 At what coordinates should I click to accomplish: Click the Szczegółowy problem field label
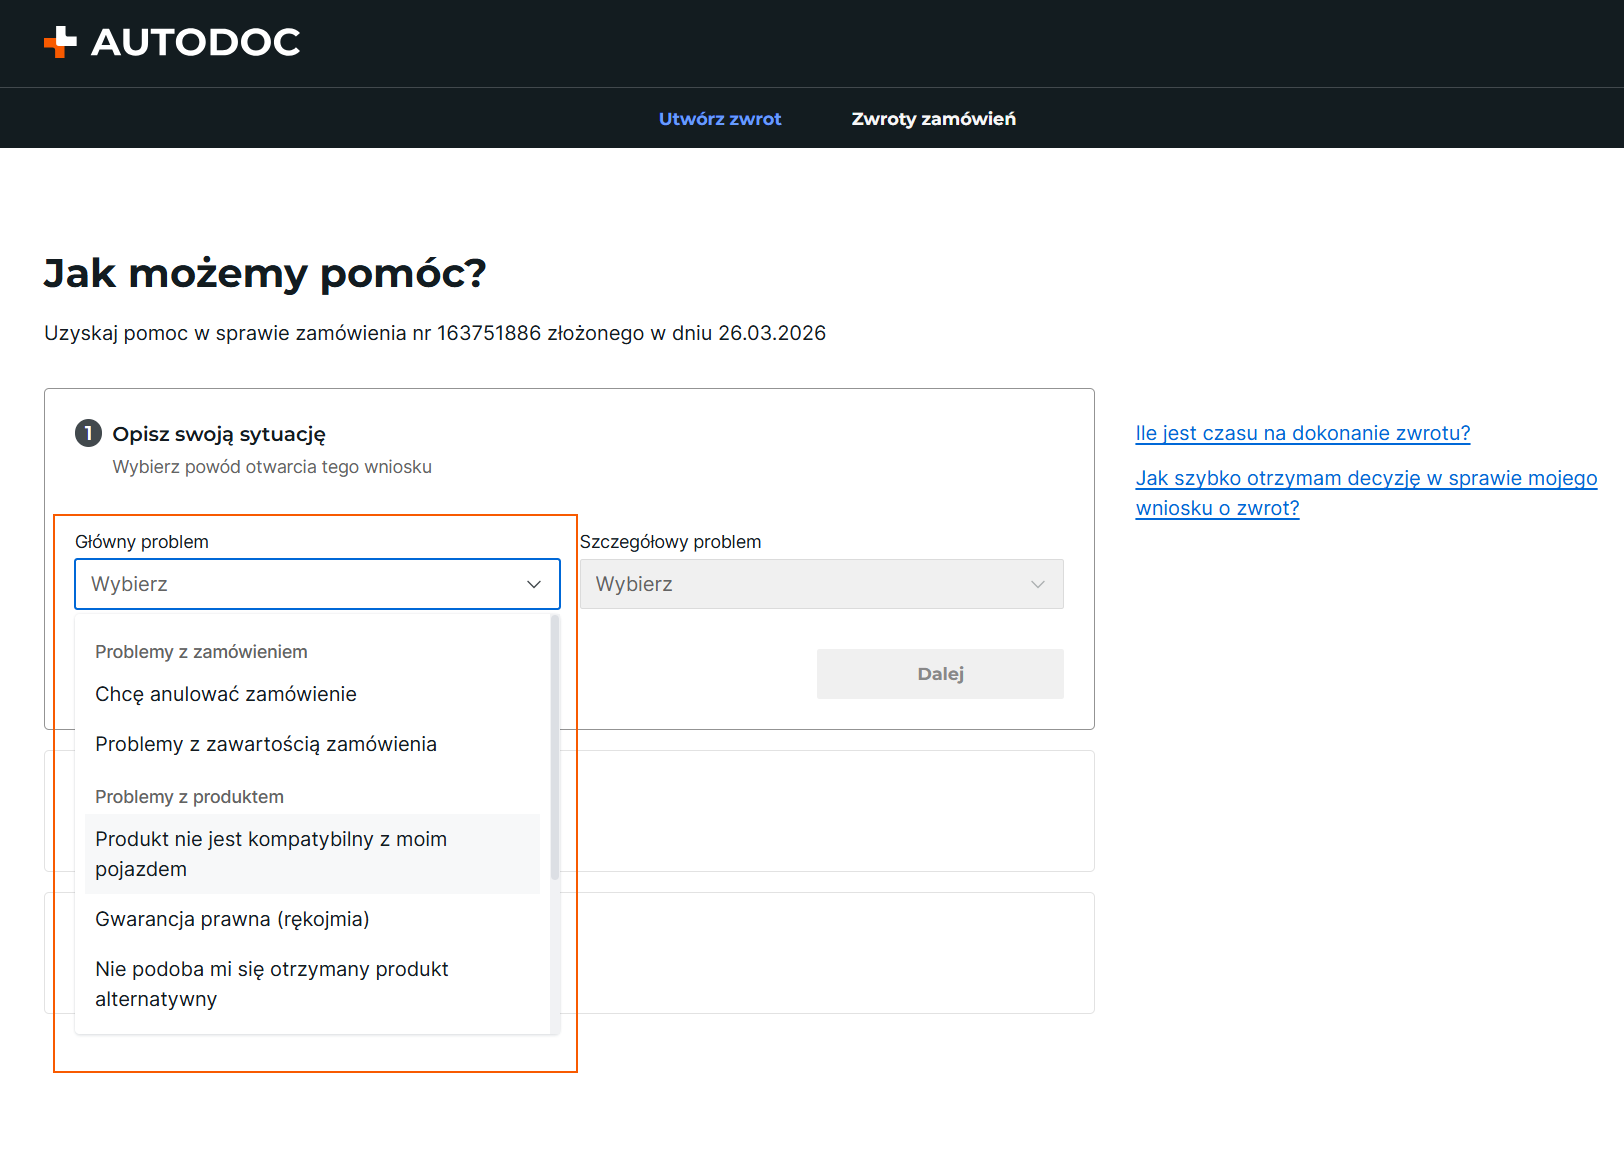[x=670, y=542]
